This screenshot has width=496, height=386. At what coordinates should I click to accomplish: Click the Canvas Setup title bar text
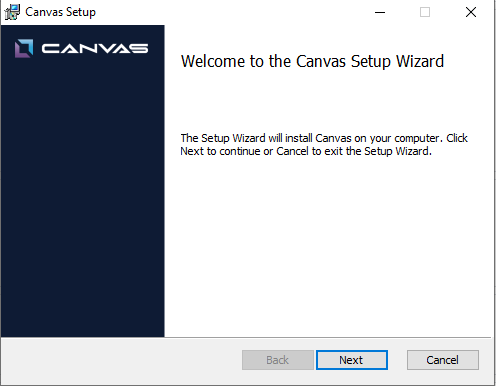pos(60,12)
